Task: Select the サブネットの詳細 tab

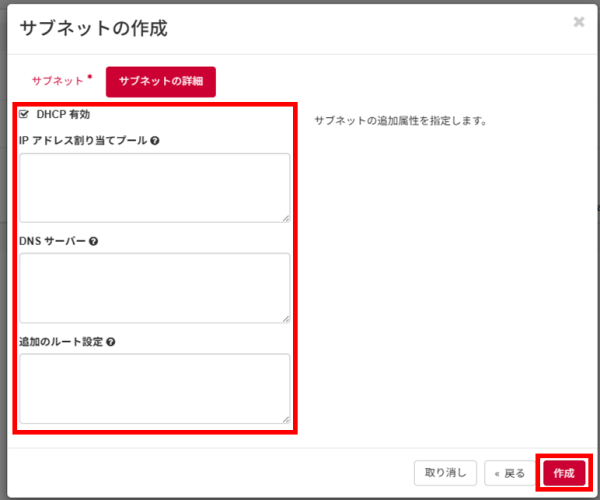Action: 161,82
